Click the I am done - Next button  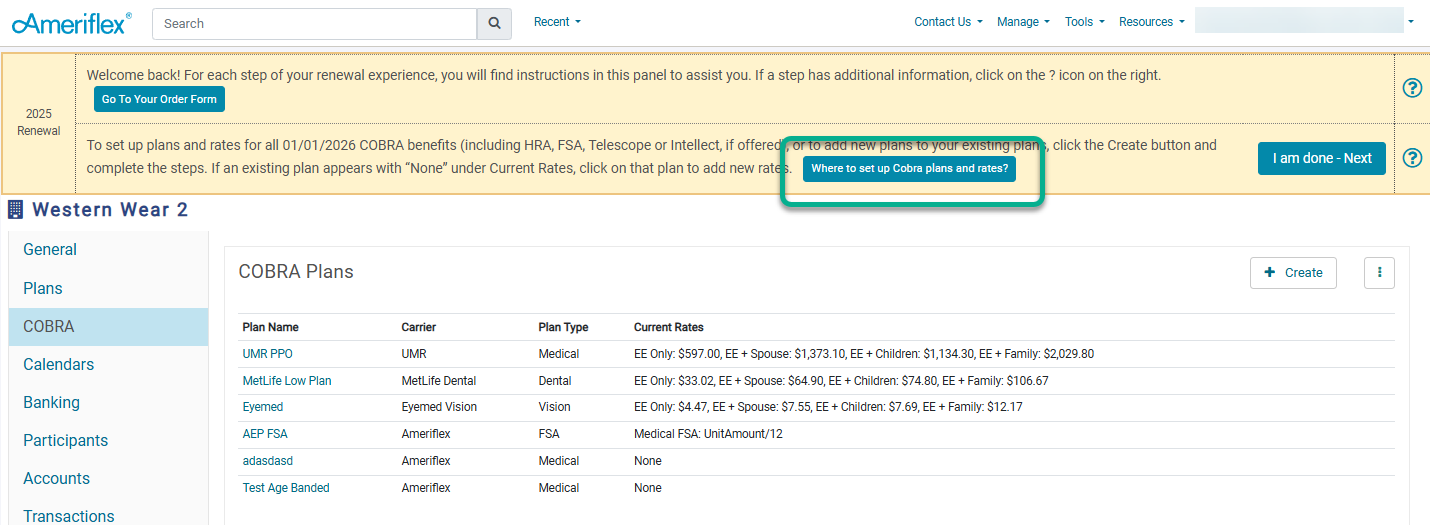[1321, 158]
